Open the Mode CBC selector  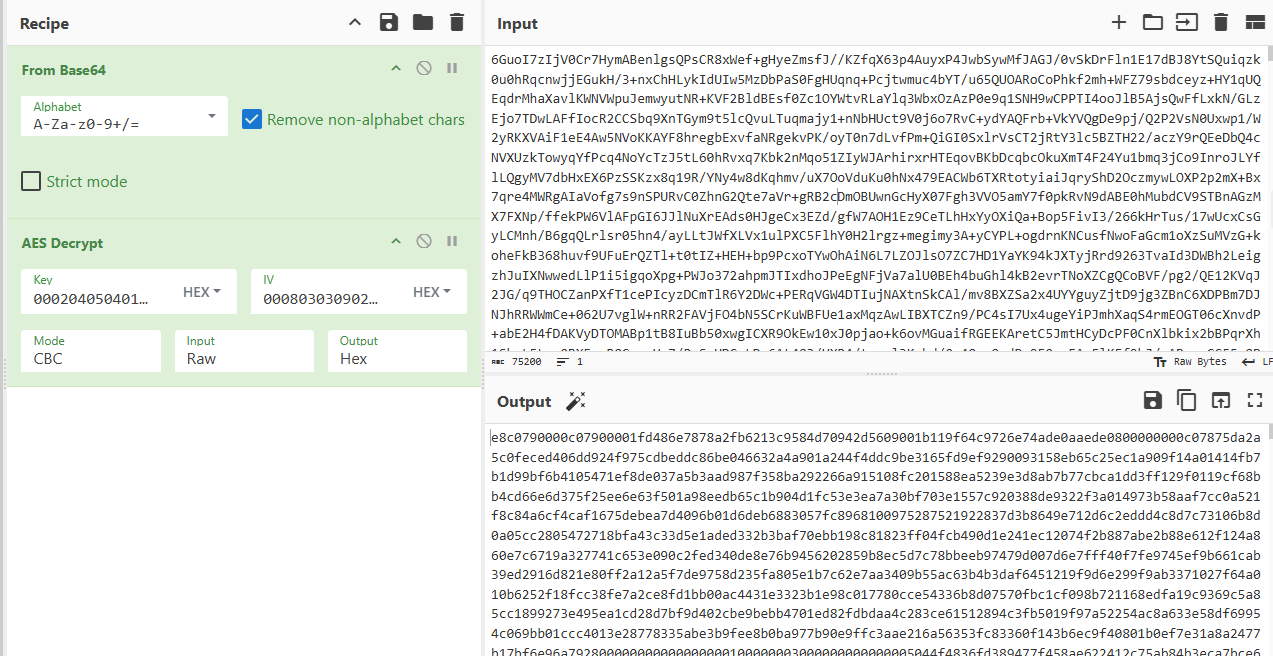[x=91, y=351]
